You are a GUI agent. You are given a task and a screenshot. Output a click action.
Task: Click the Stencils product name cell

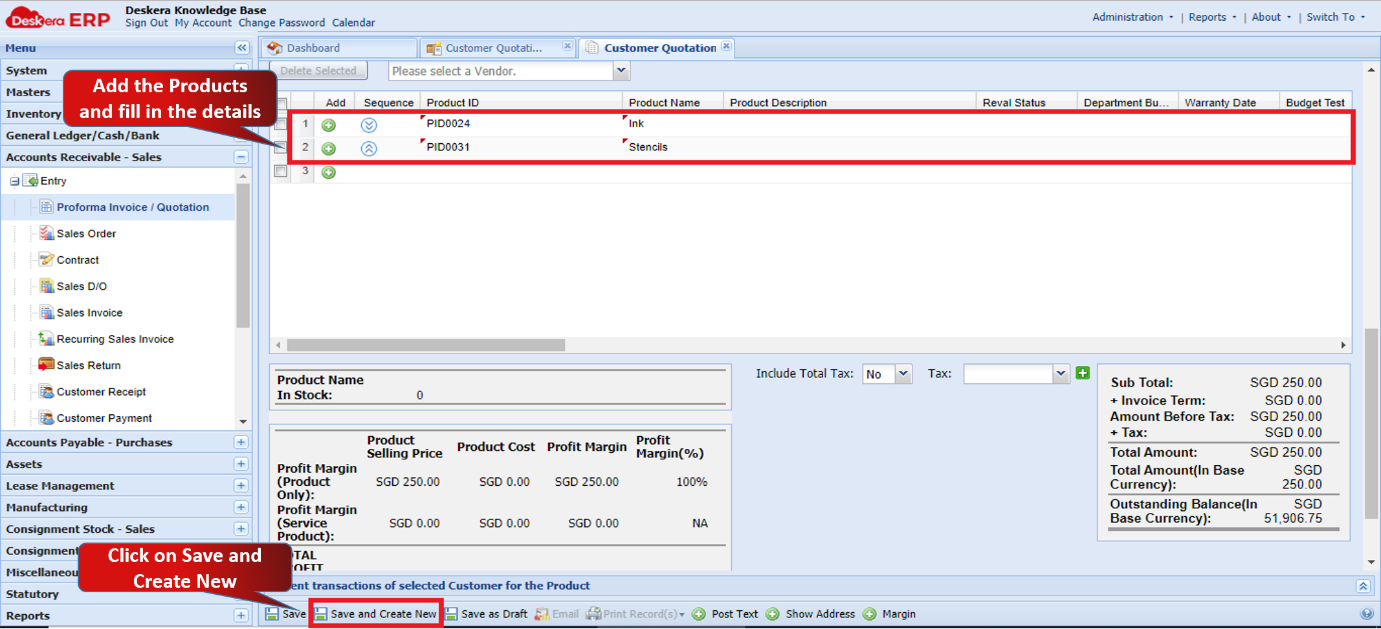[x=672, y=147]
